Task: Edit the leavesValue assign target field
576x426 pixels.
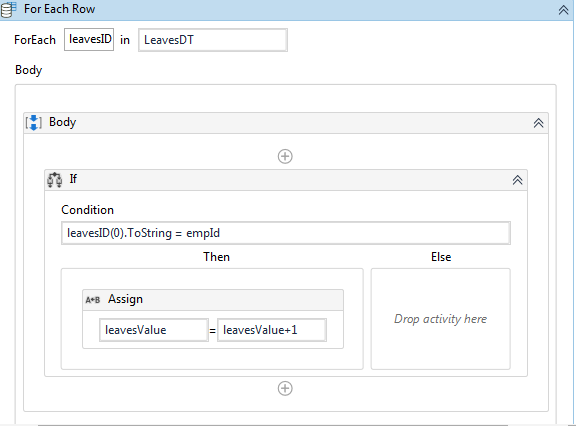Action: pyautogui.click(x=154, y=330)
